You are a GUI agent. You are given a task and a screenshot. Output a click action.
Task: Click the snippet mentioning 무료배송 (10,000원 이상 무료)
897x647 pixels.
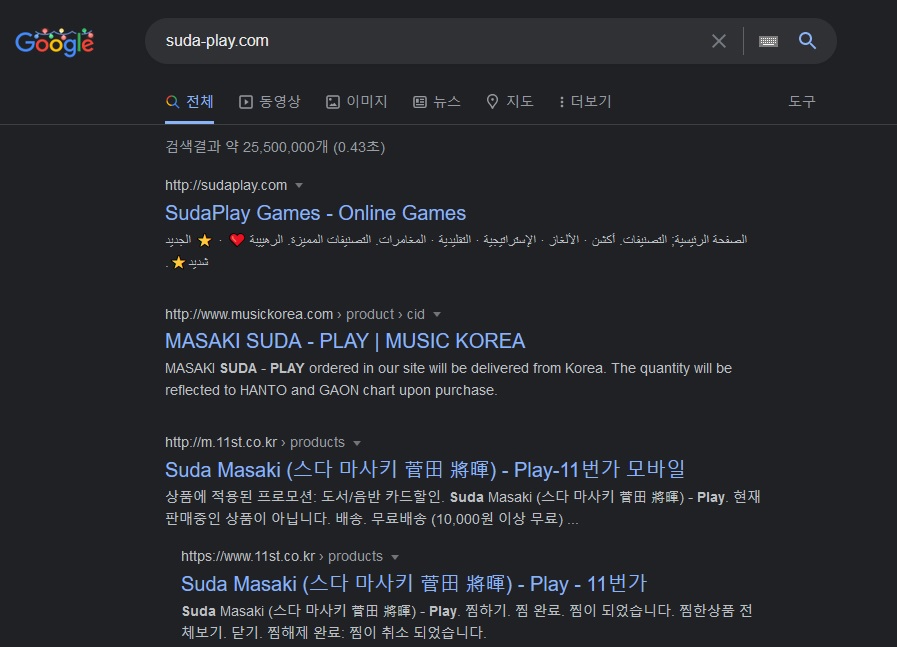coord(462,508)
